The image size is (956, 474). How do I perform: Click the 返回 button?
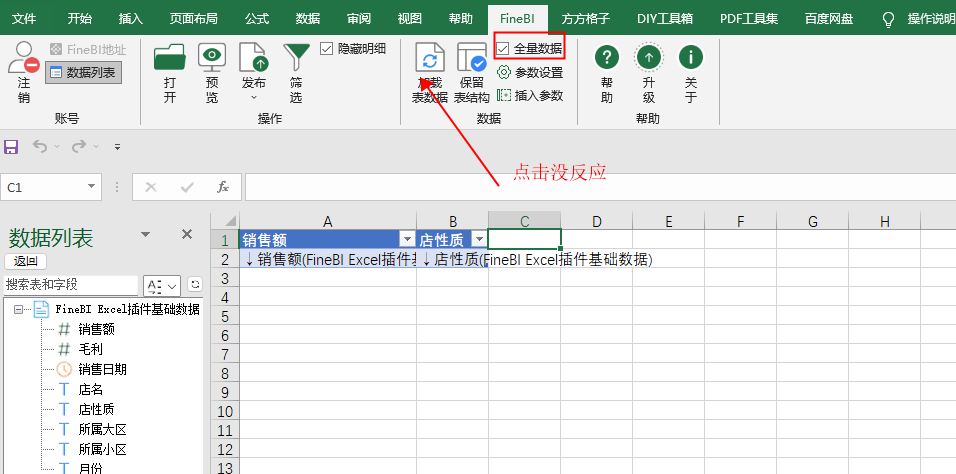26,262
